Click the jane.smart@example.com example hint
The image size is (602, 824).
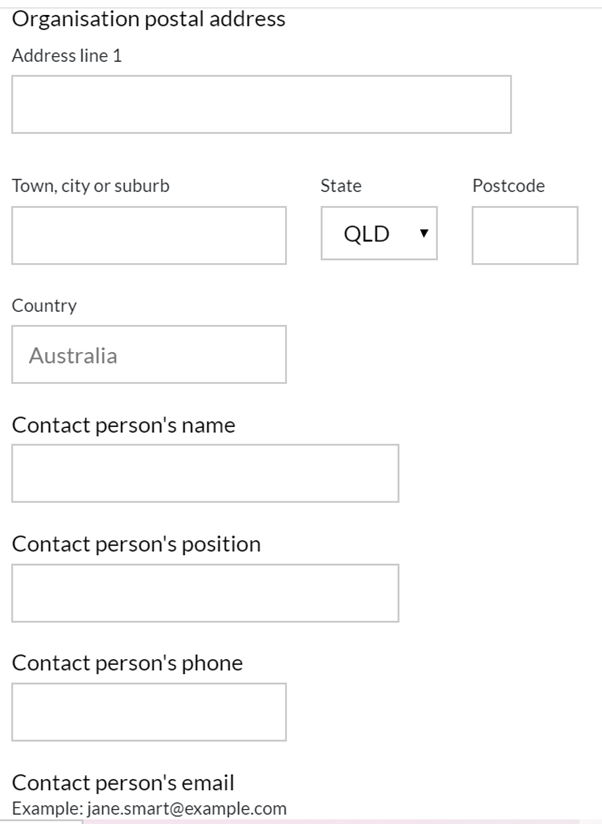pos(186,808)
